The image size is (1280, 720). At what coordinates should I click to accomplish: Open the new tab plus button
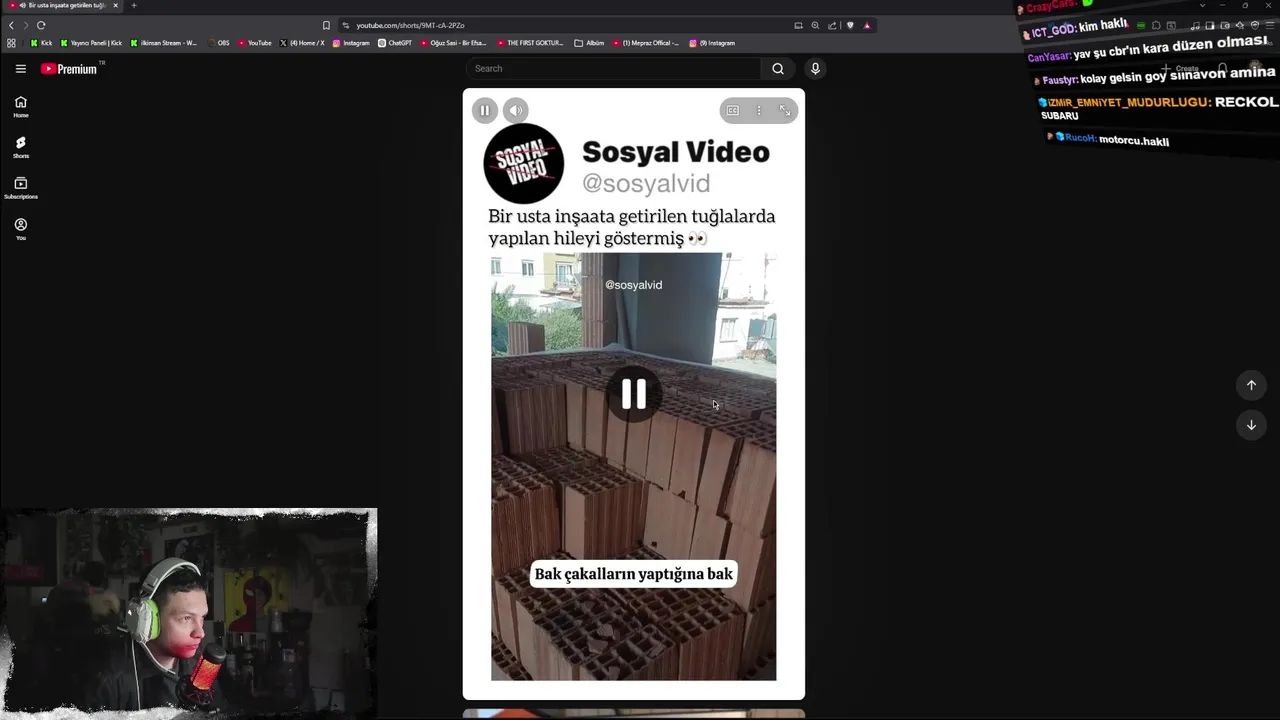pyautogui.click(x=134, y=5)
